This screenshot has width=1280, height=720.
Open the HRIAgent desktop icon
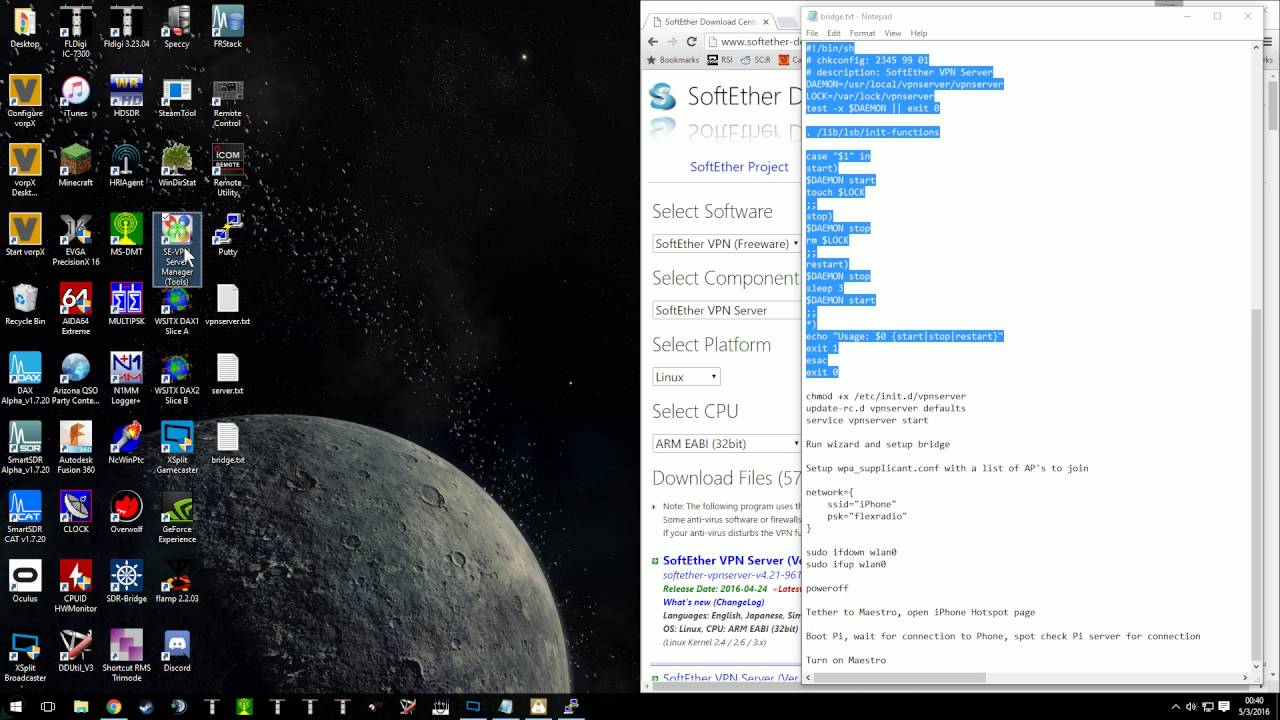point(126,166)
